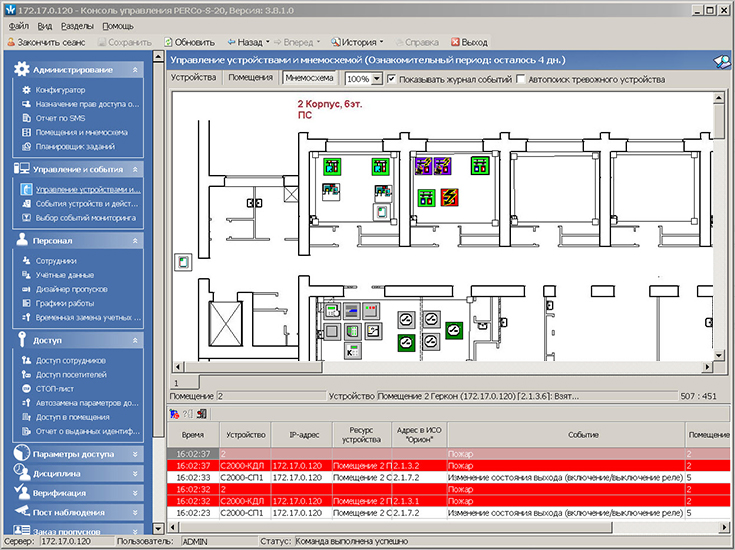Click the third icon in event log toolbar
735x550 pixels.
(201, 413)
